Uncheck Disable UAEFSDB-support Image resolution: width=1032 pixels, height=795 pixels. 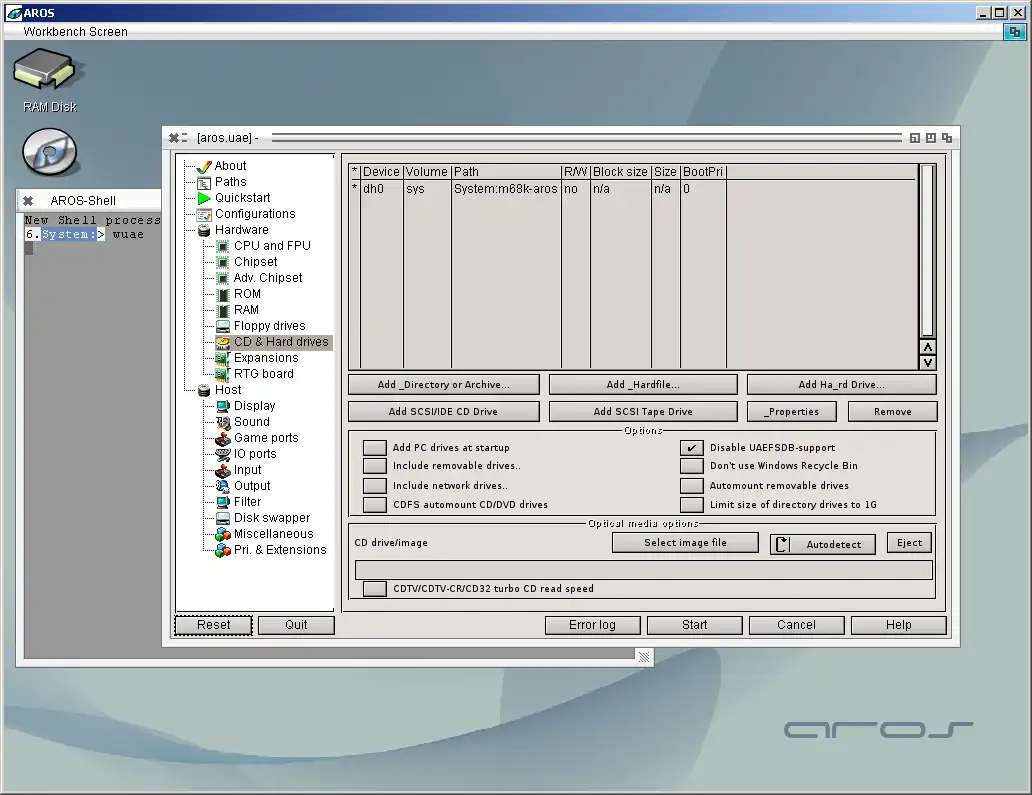pos(692,448)
